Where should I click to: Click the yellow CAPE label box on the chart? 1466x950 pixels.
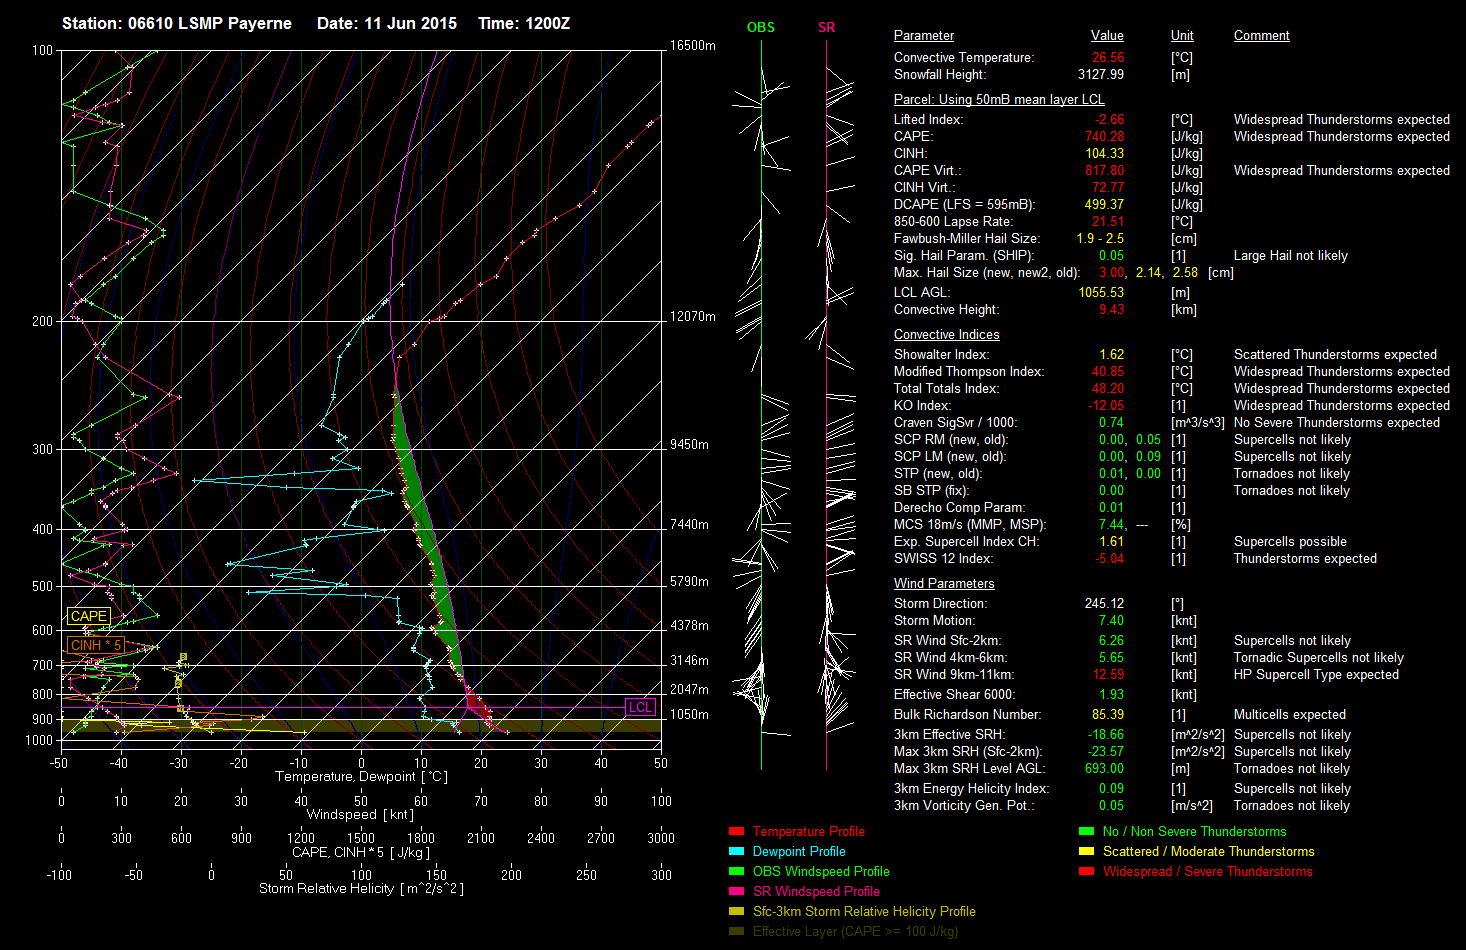tap(88, 616)
